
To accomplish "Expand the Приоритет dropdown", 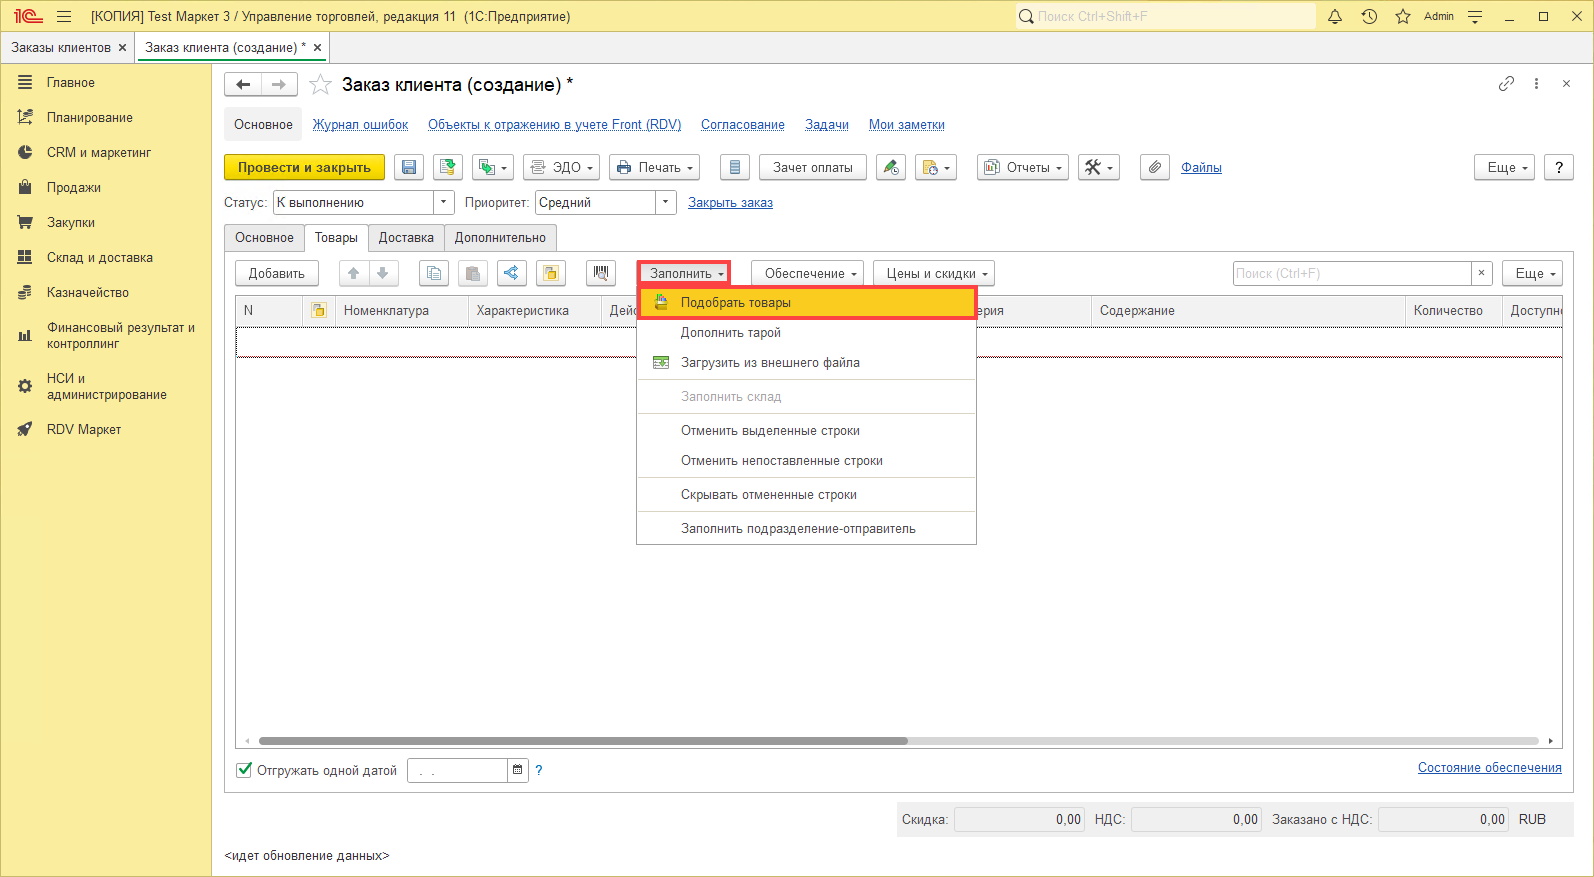I will 666,203.
